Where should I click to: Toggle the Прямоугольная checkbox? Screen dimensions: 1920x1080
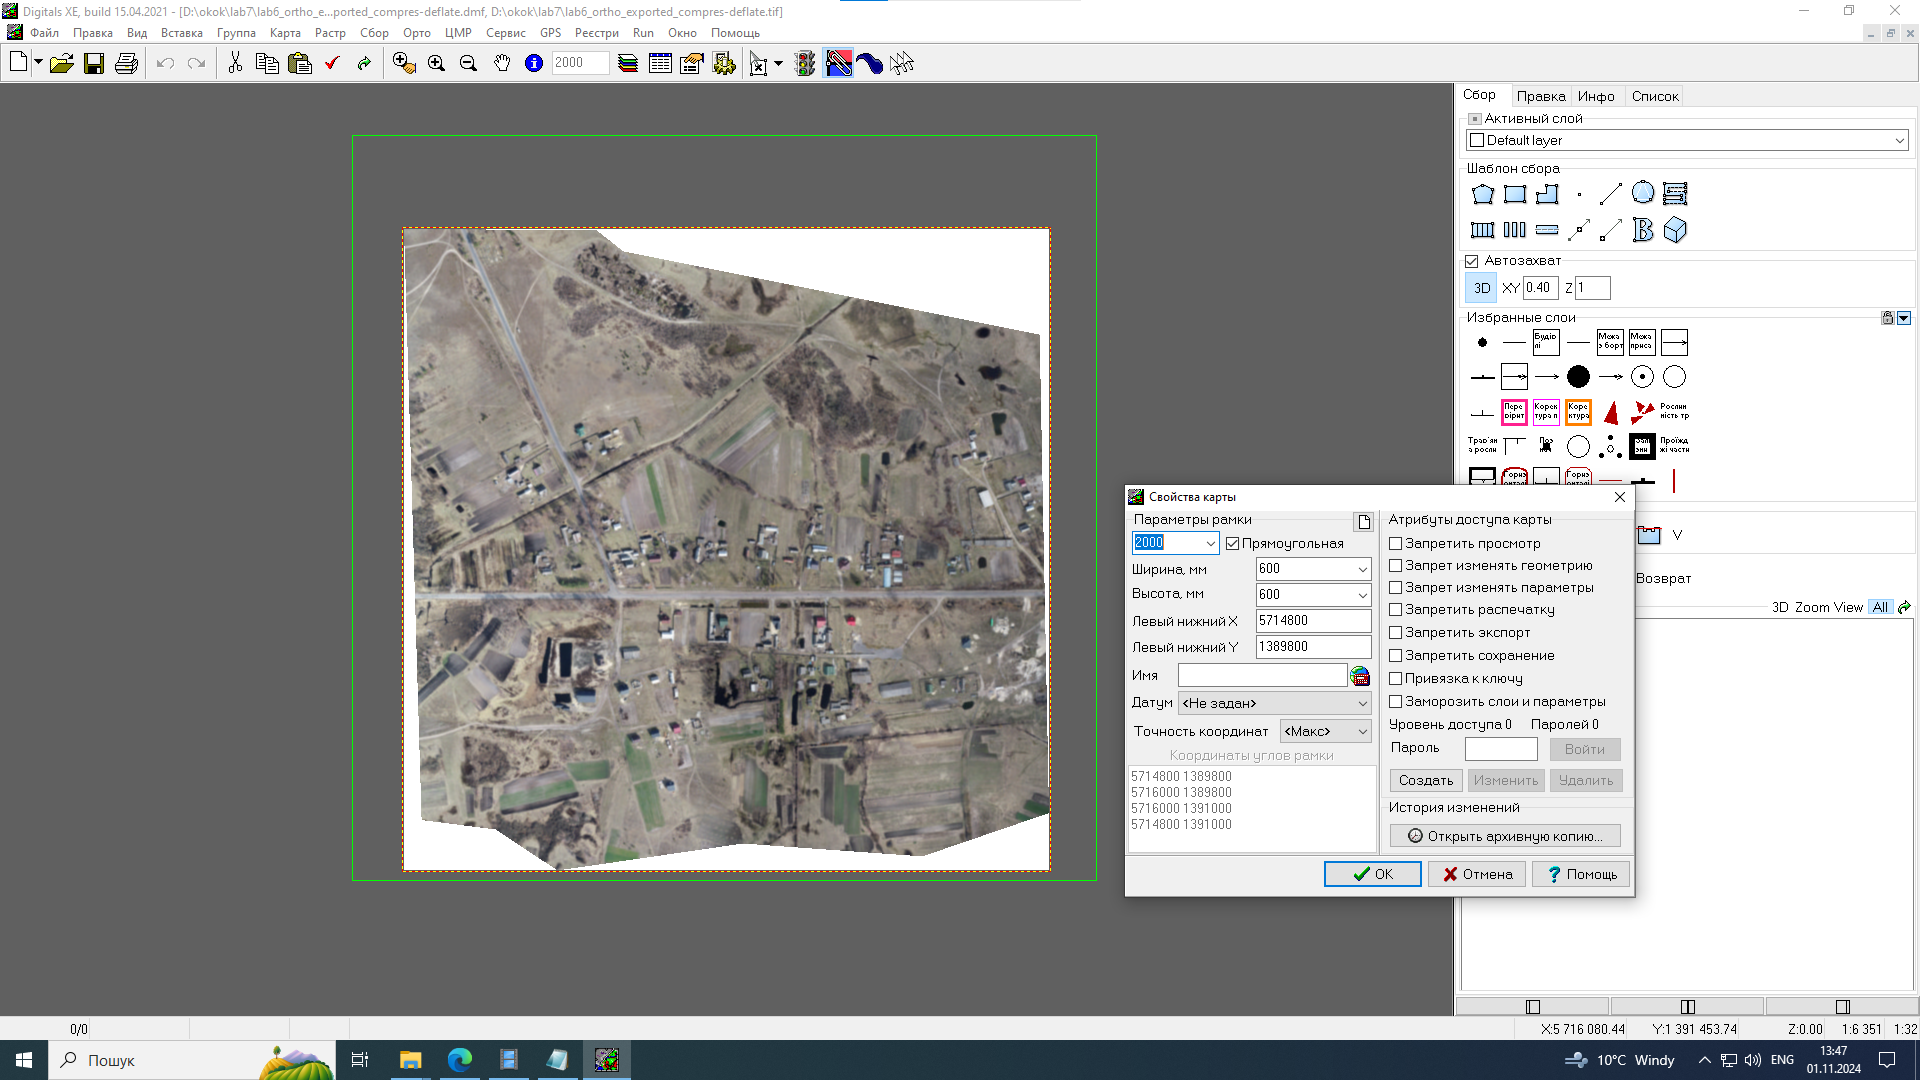coord(1233,544)
